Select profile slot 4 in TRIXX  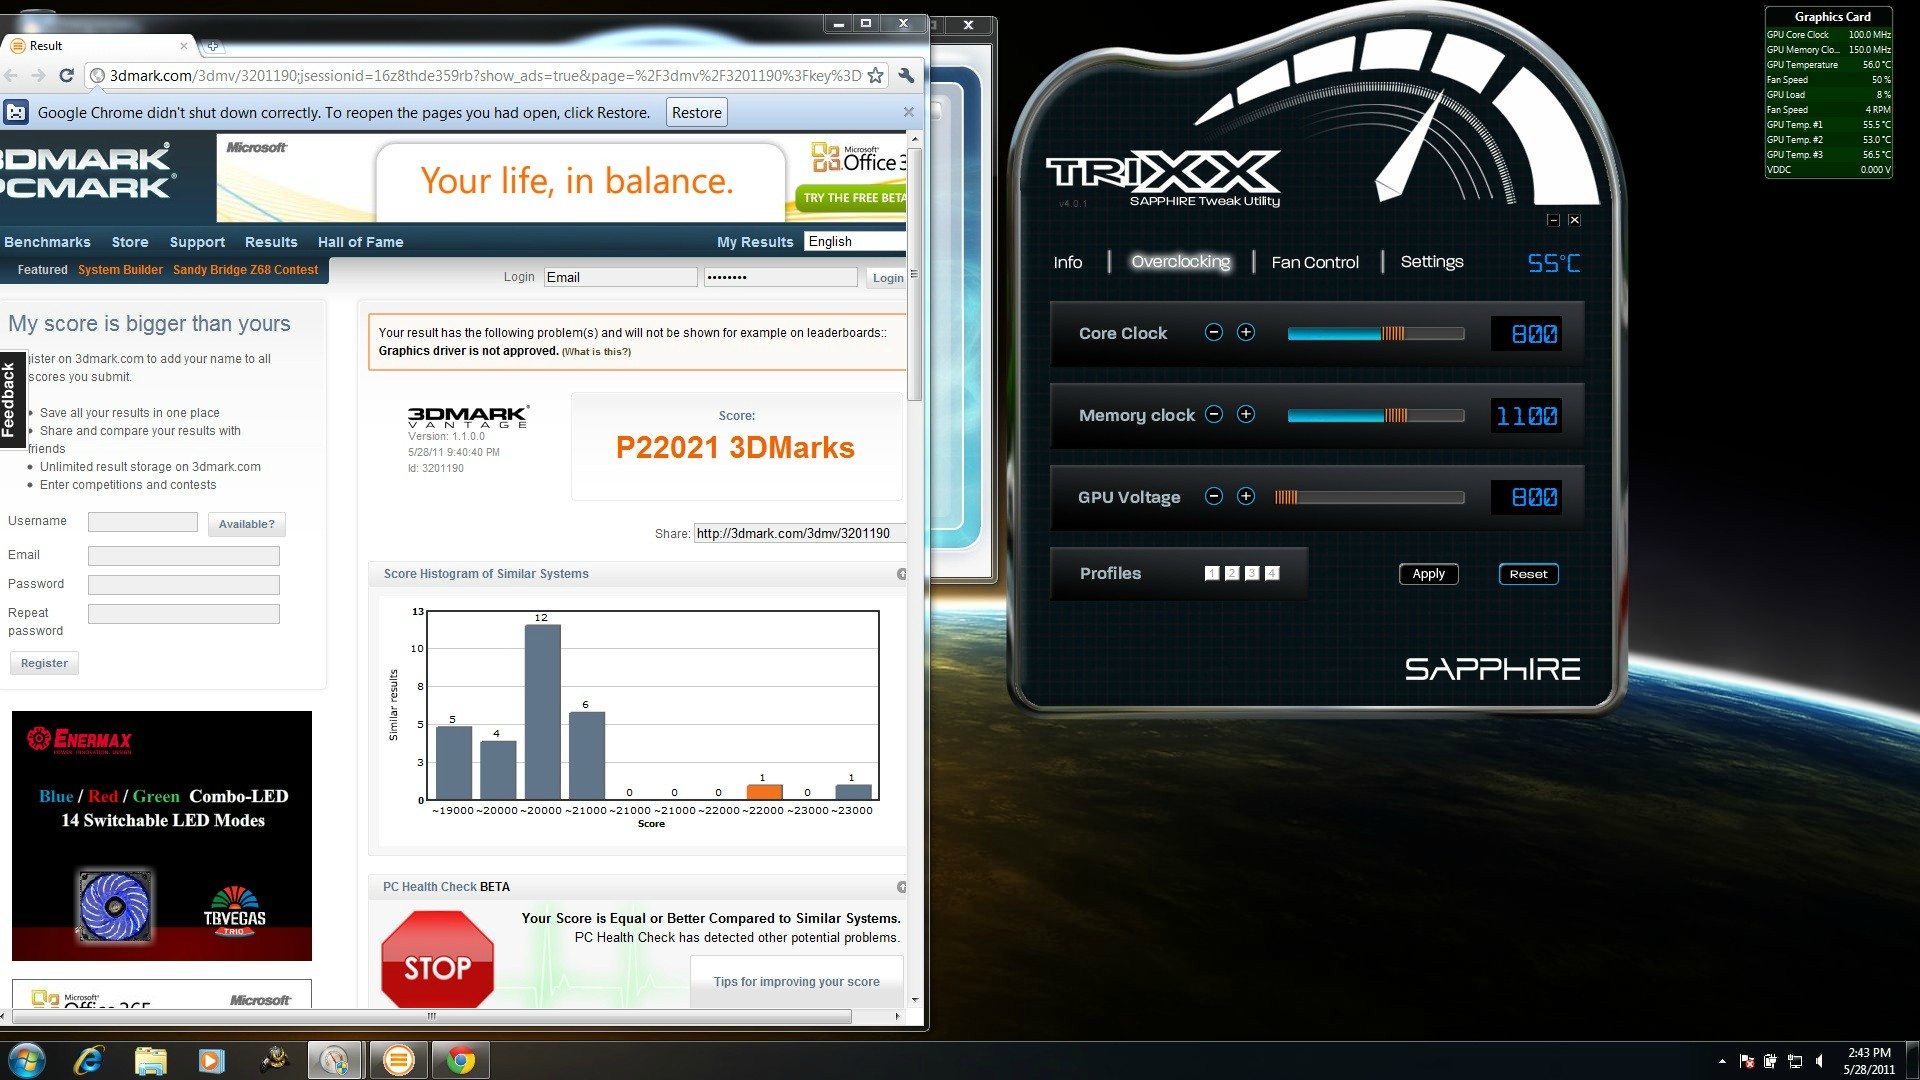[1272, 573]
